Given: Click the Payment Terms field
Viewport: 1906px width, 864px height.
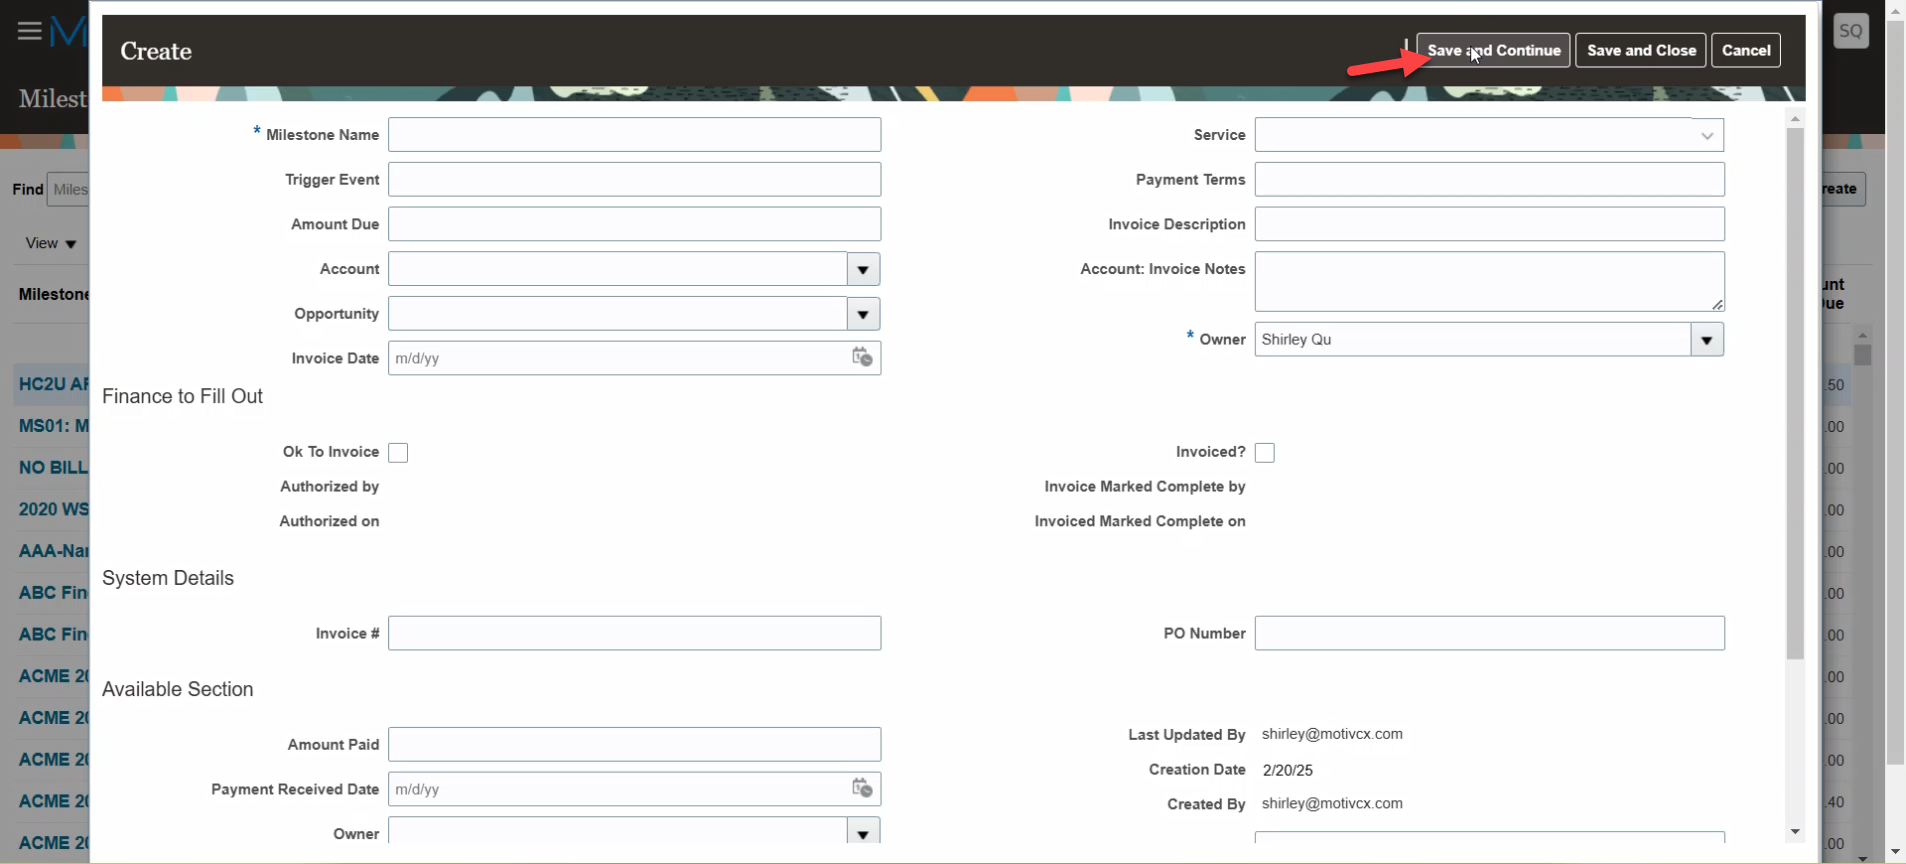Looking at the screenshot, I should coord(1489,180).
